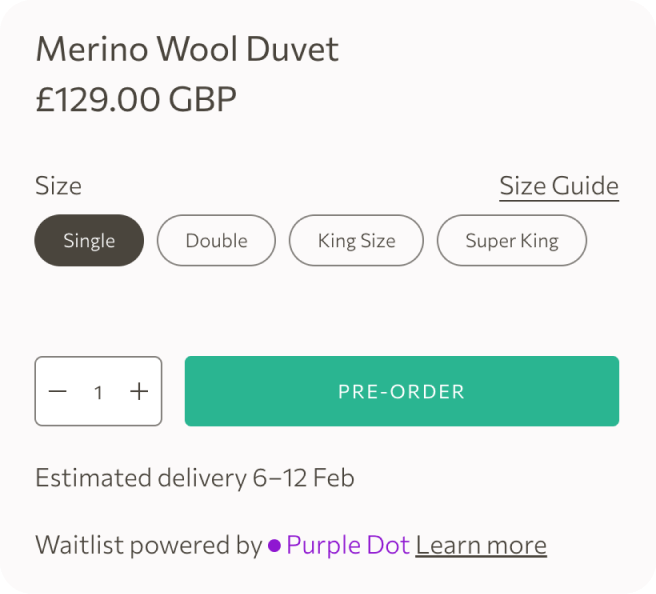Open the Learn more link
The width and height of the screenshot is (656, 594).
481,545
